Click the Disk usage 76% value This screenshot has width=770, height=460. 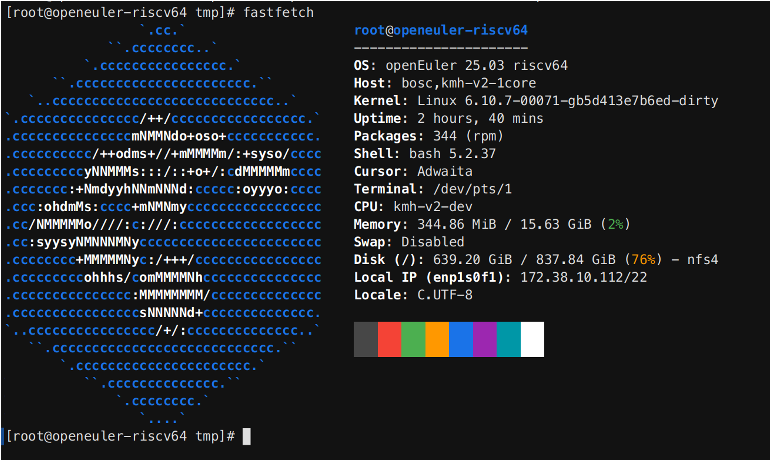coord(643,260)
